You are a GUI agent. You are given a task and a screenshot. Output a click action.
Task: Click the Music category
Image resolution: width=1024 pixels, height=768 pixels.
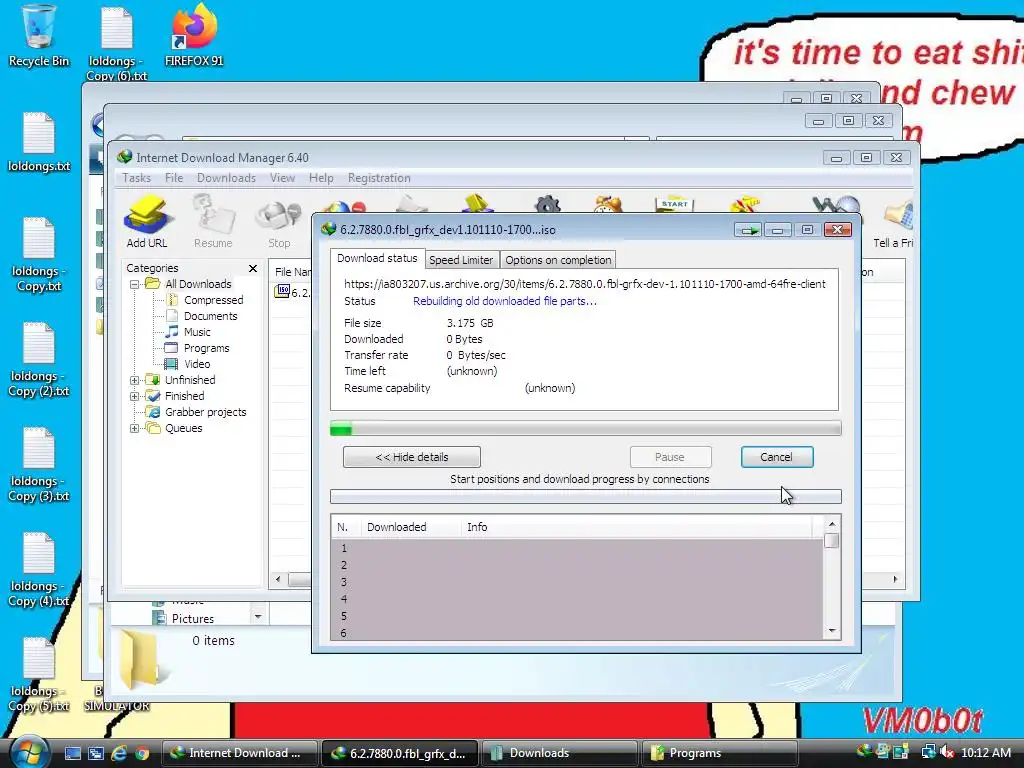(197, 332)
